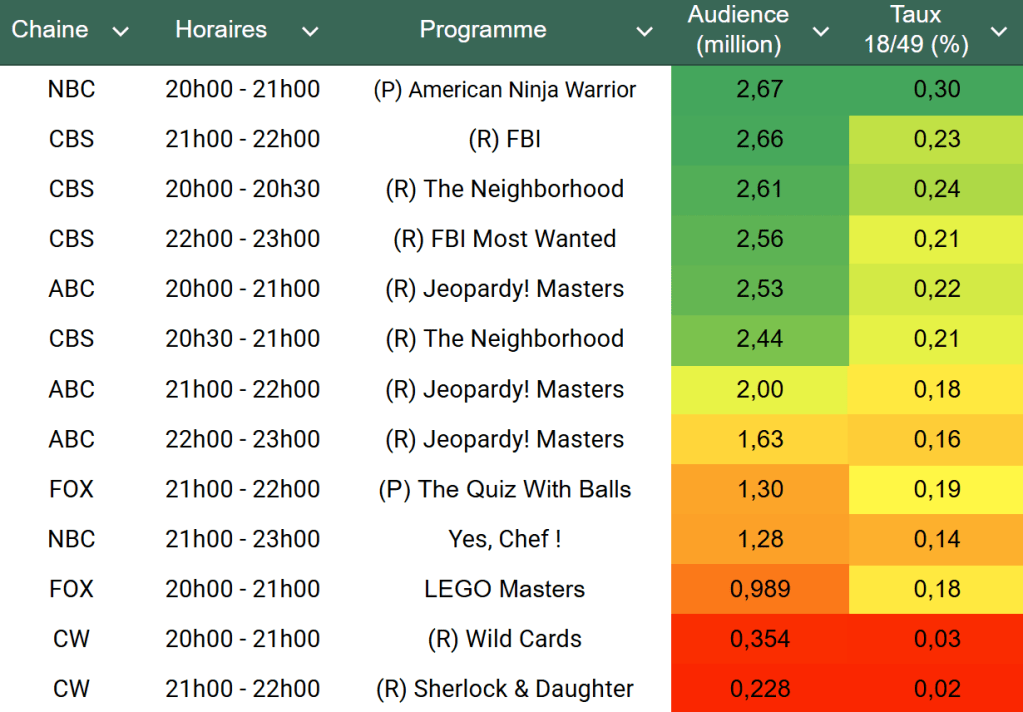This screenshot has height=712, width=1023.
Task: Click the LEGO Masters programme cell
Action: (505, 589)
